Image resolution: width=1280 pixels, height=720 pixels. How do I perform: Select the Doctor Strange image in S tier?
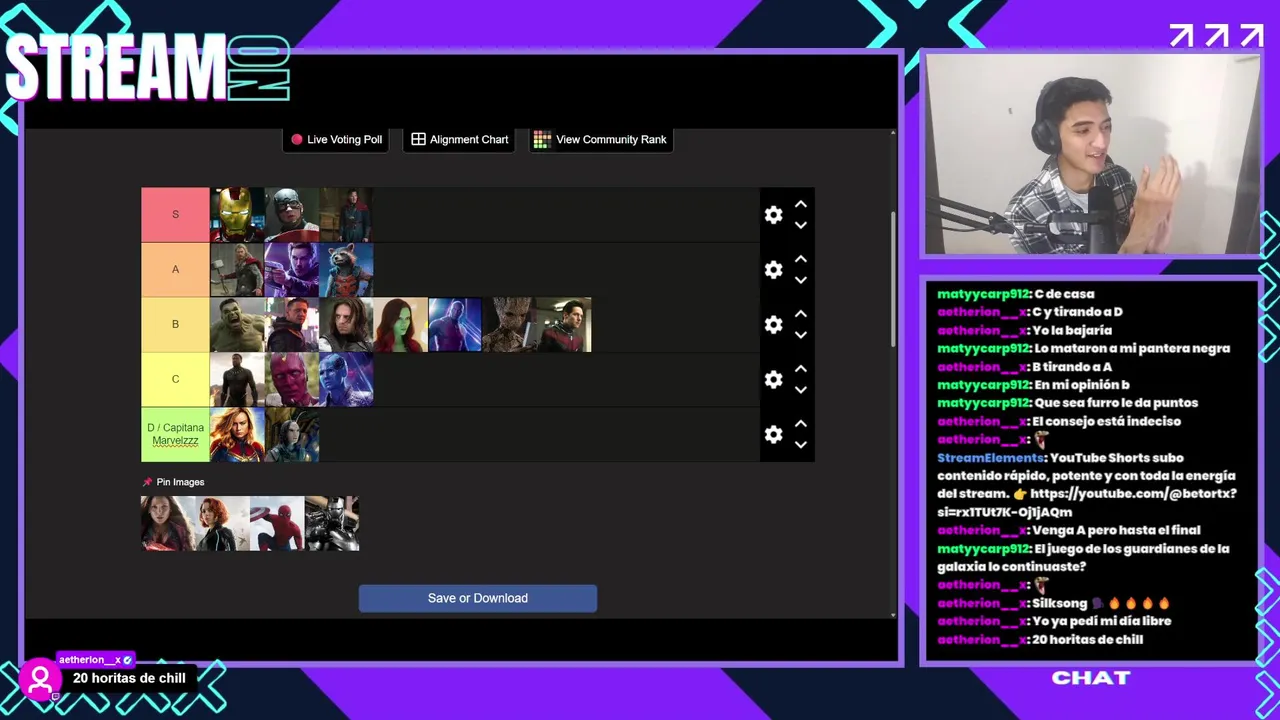click(346, 215)
